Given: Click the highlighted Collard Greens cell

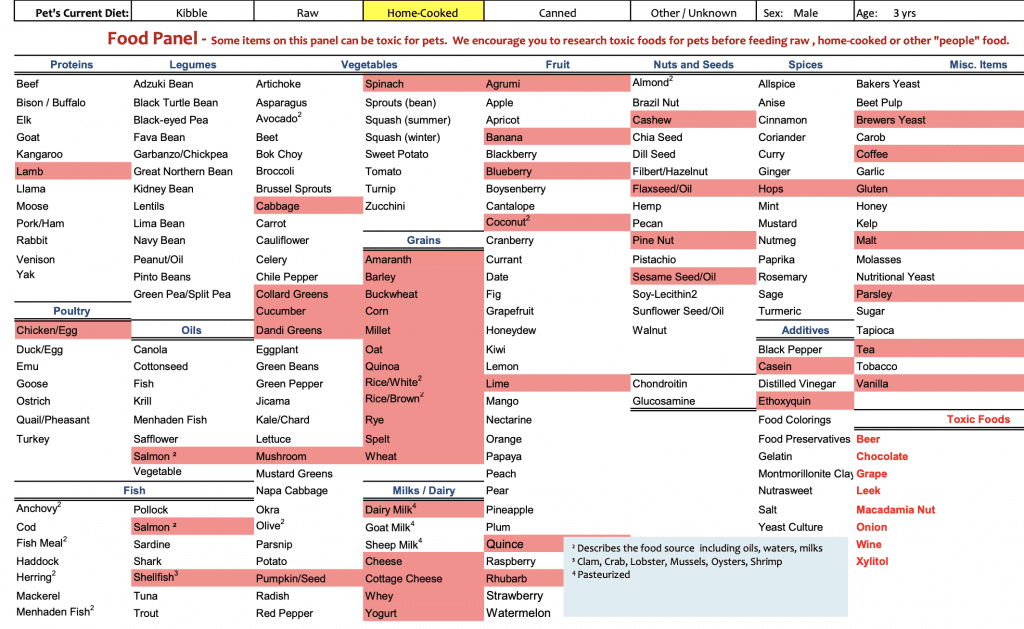Looking at the screenshot, I should pyautogui.click(x=308, y=294).
